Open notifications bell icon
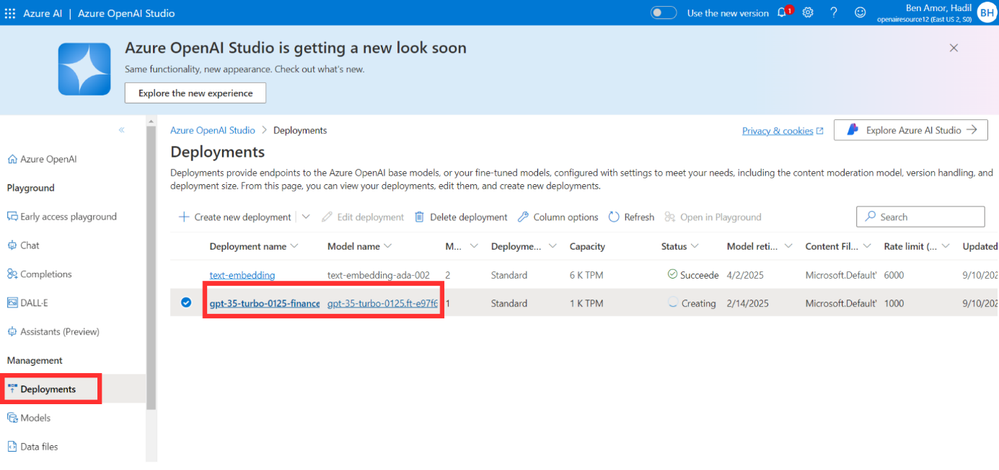This screenshot has height=470, width=999. point(782,13)
